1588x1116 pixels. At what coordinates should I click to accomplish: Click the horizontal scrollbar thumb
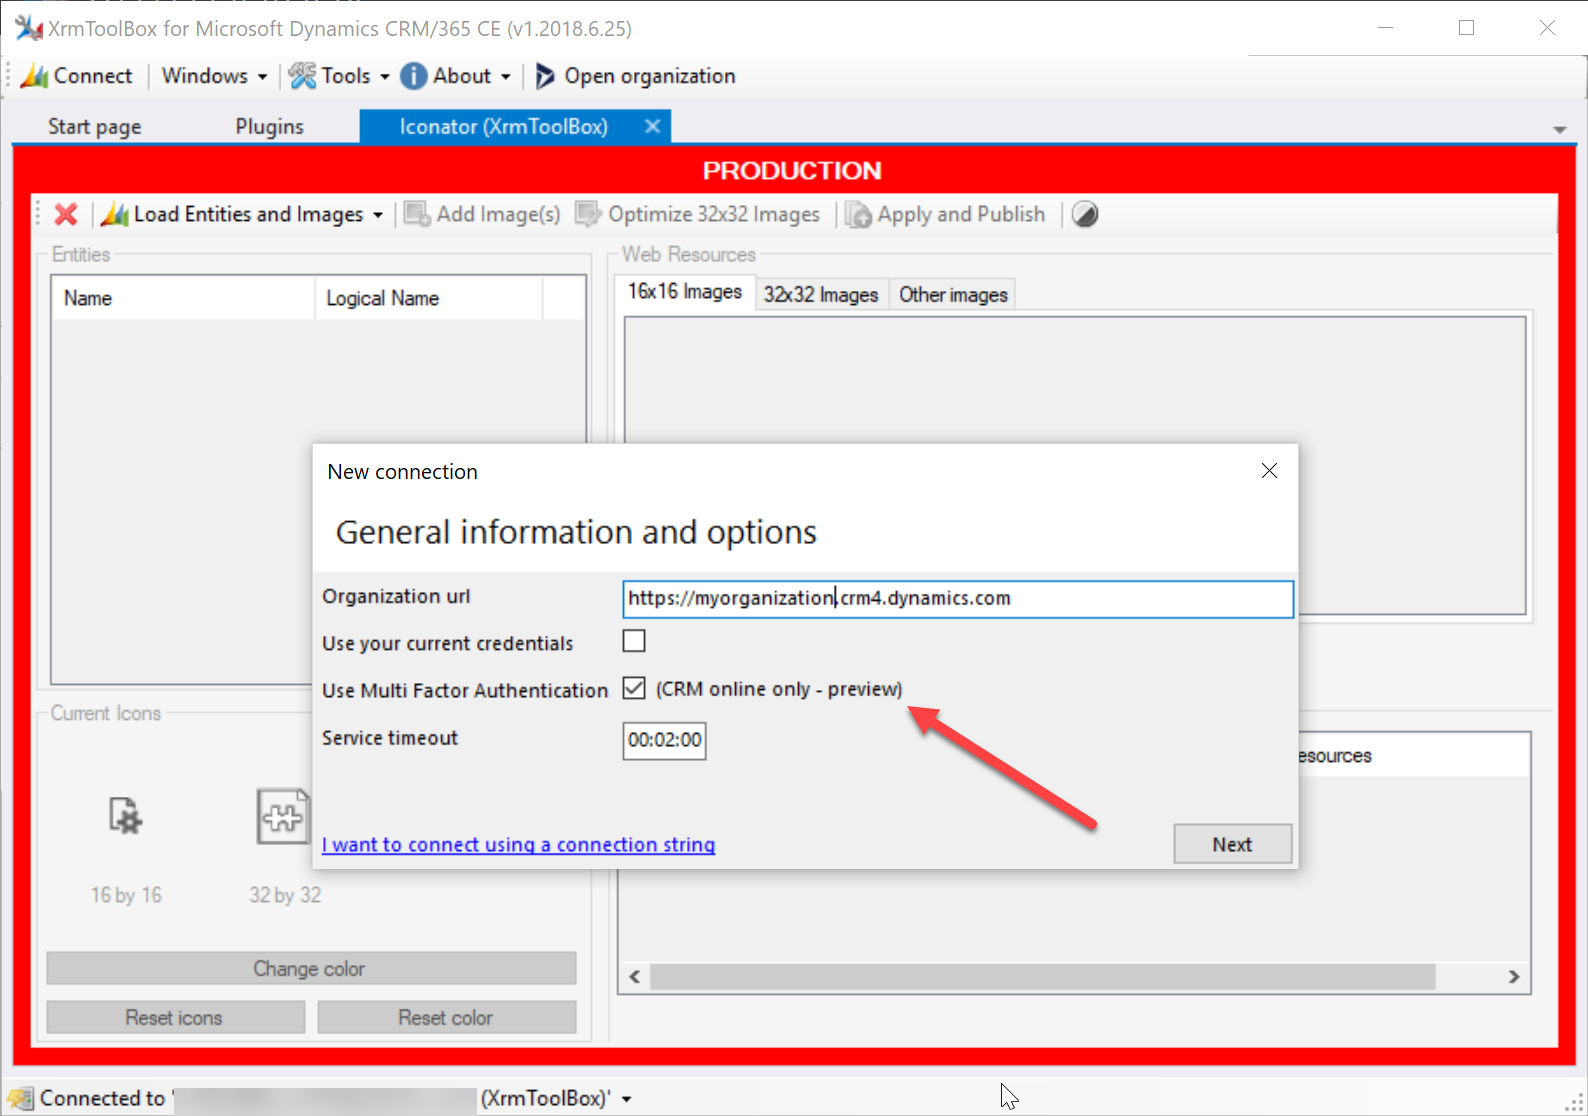click(1043, 976)
